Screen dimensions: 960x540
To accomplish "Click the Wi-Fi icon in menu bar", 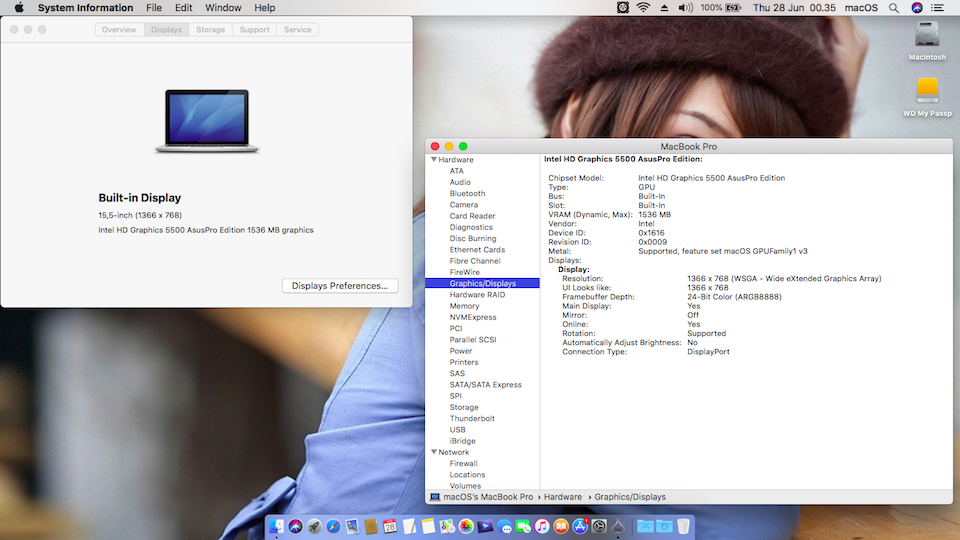I will (643, 8).
